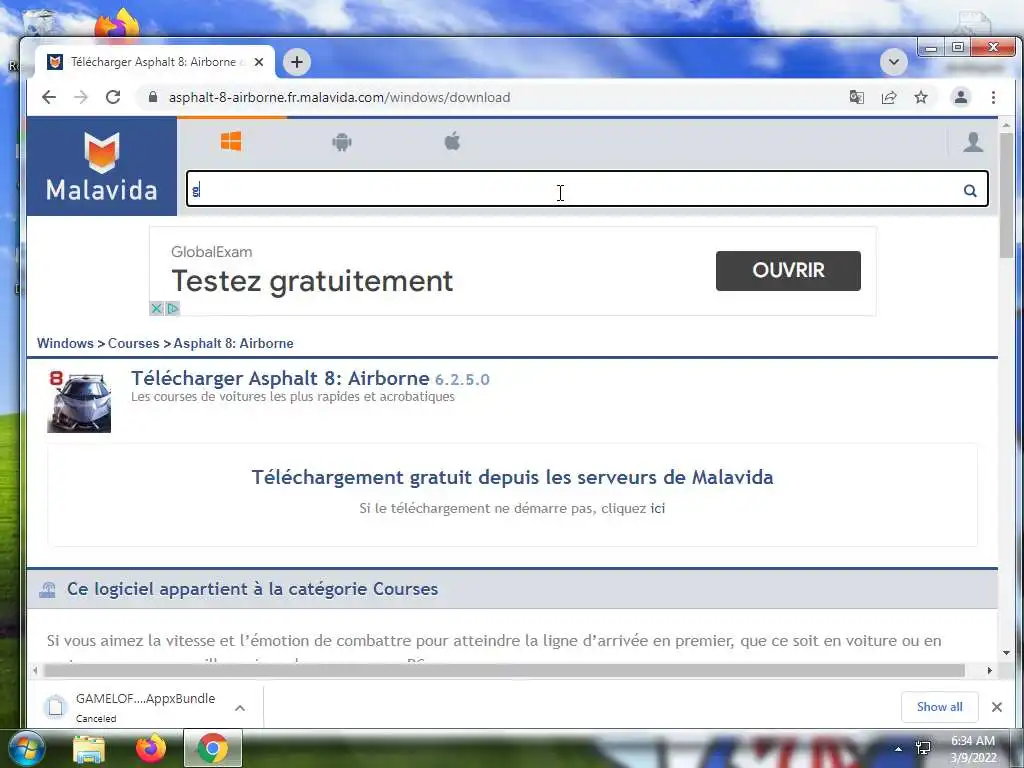The image size is (1024, 768).
Task: Click the Courses category section icon
Action: coord(48,590)
